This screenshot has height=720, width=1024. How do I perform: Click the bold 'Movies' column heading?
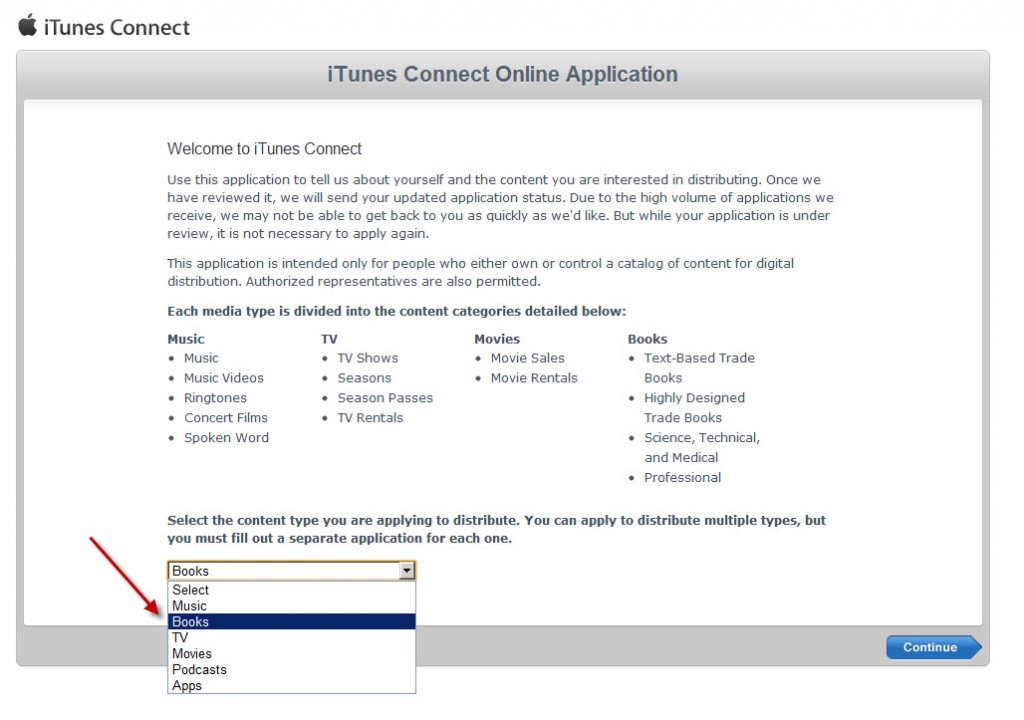[x=497, y=339]
